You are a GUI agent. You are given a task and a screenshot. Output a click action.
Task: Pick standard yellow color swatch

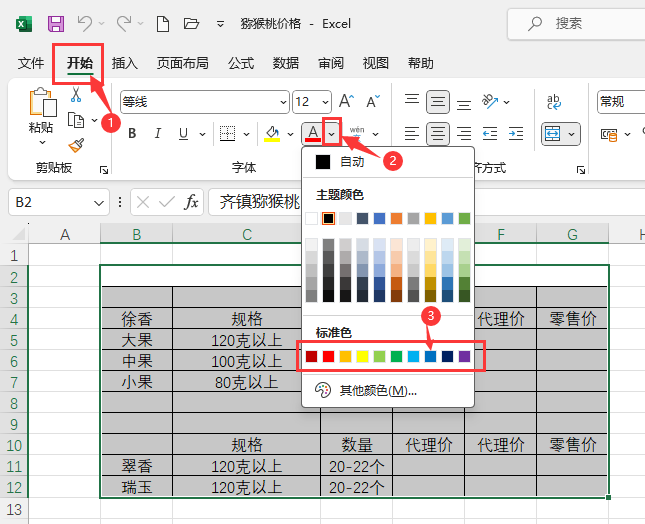(362, 356)
